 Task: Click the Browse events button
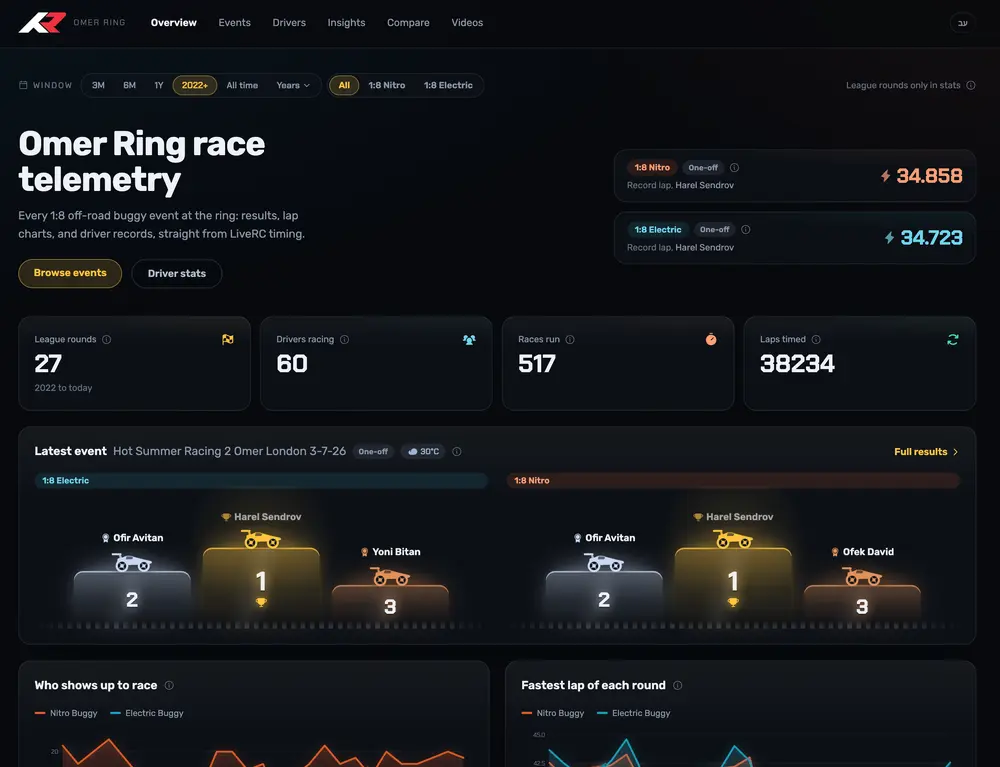(70, 273)
